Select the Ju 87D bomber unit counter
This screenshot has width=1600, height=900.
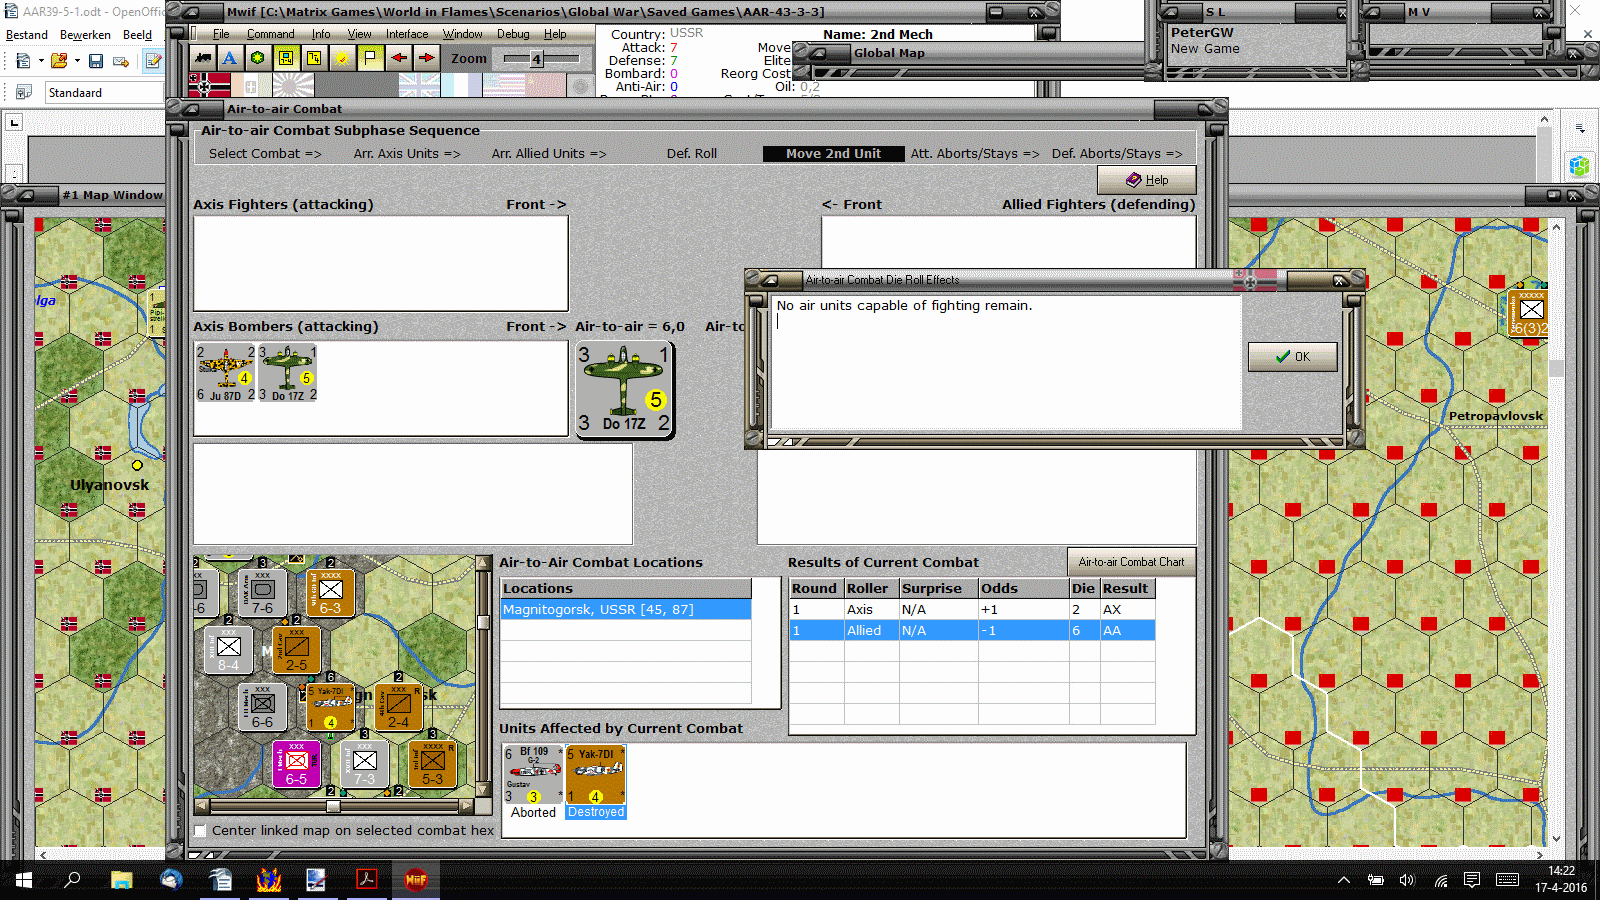coord(226,373)
